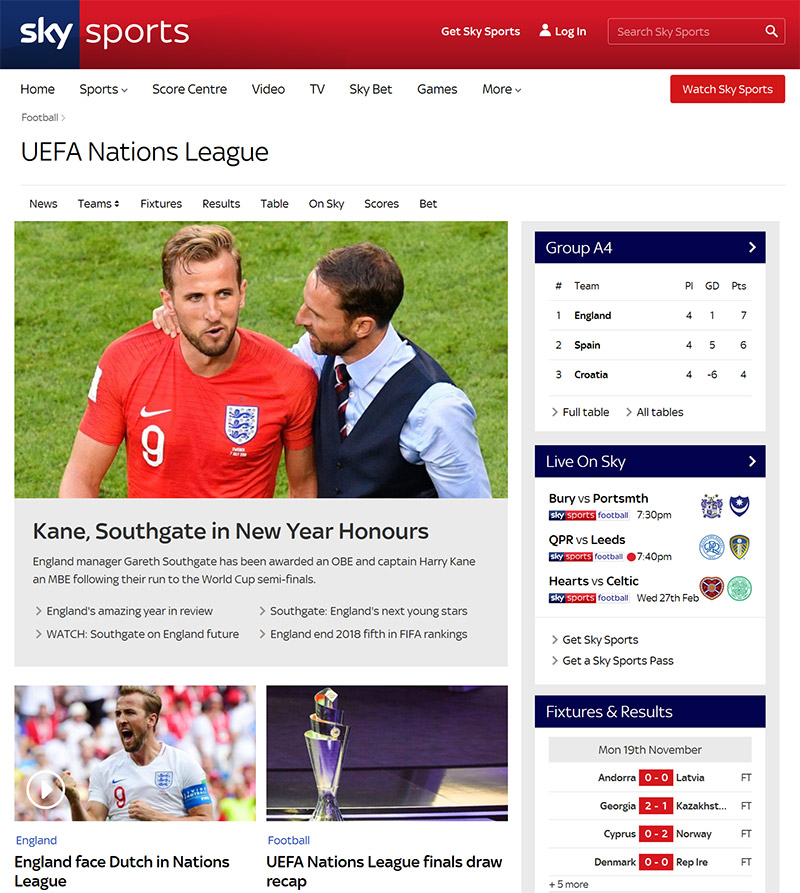The height and width of the screenshot is (893, 800).
Task: Open the Score Centre menu item
Action: (190, 89)
